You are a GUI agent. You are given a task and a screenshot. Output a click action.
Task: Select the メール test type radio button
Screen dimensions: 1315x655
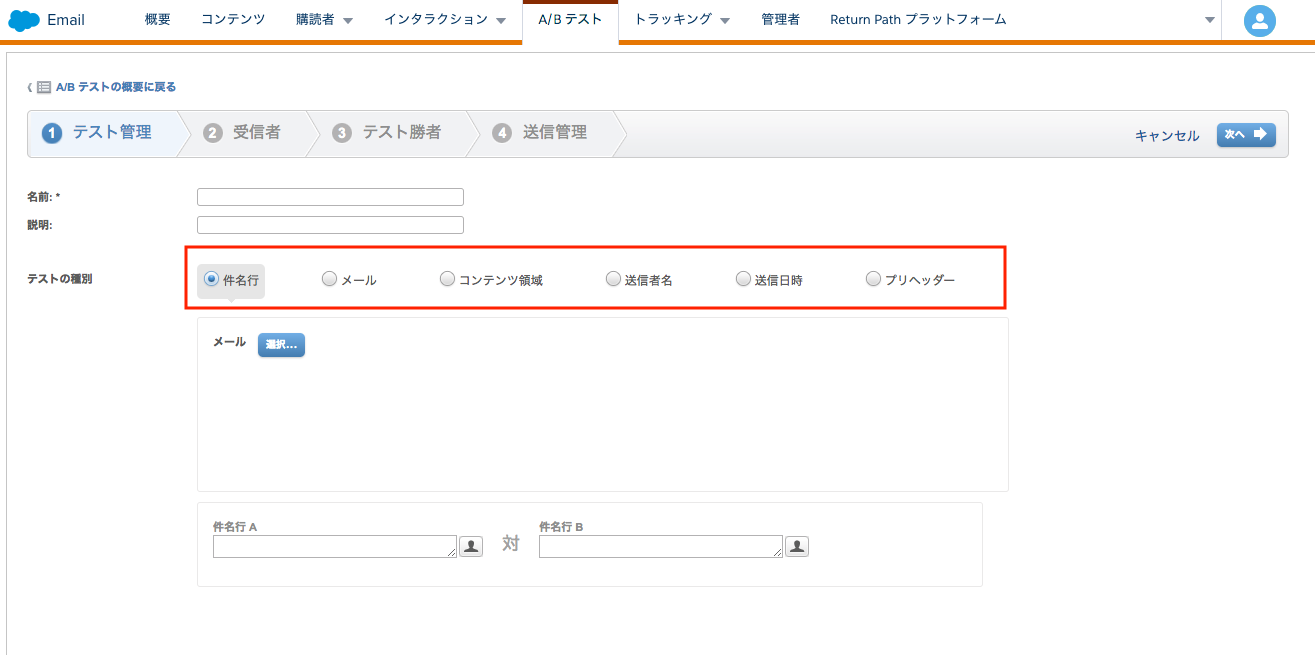(x=329, y=280)
